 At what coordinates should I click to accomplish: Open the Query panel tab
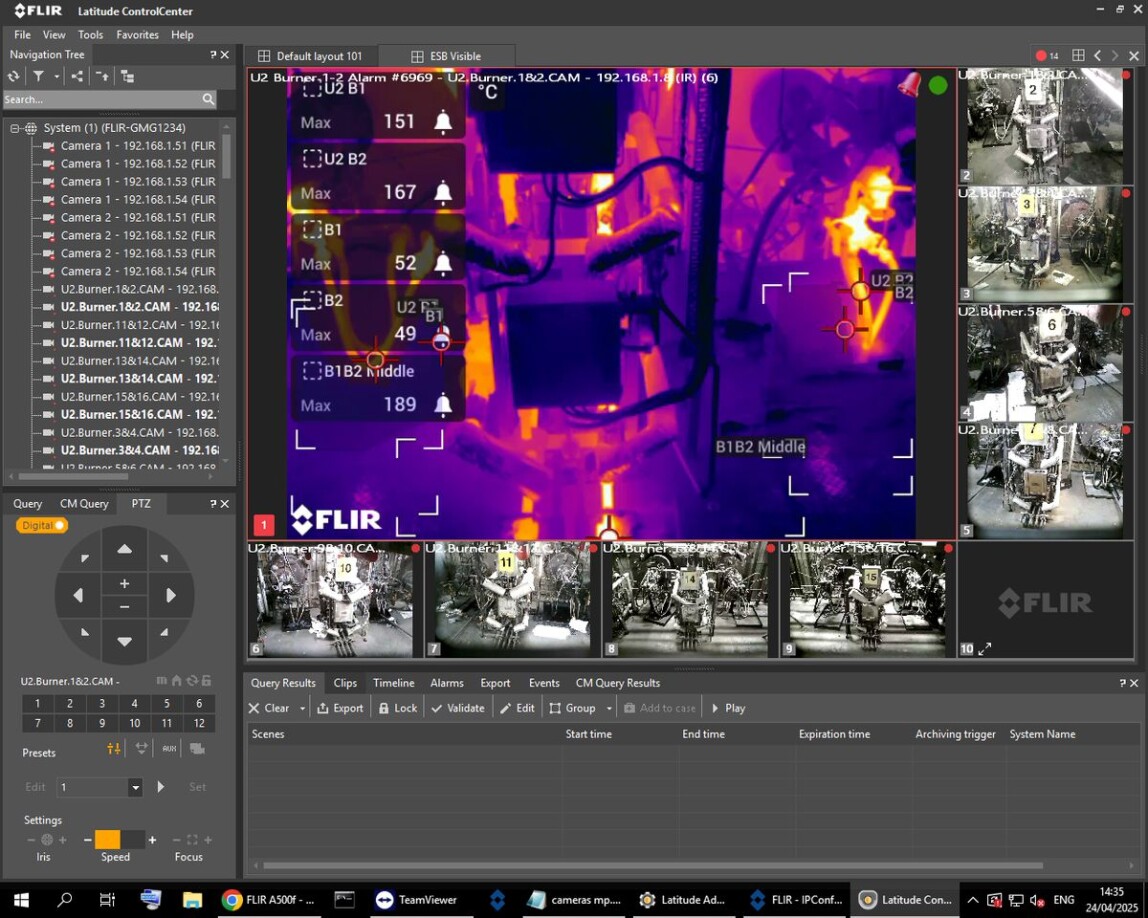point(28,504)
